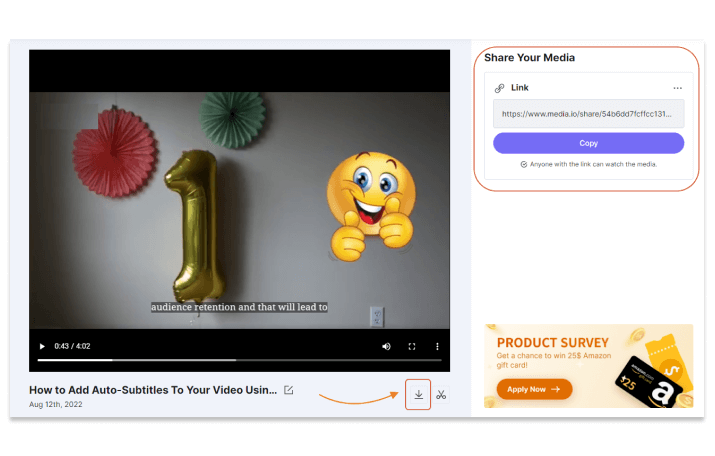Click the 'Aug 12th, 2022' date text

pos(56,404)
